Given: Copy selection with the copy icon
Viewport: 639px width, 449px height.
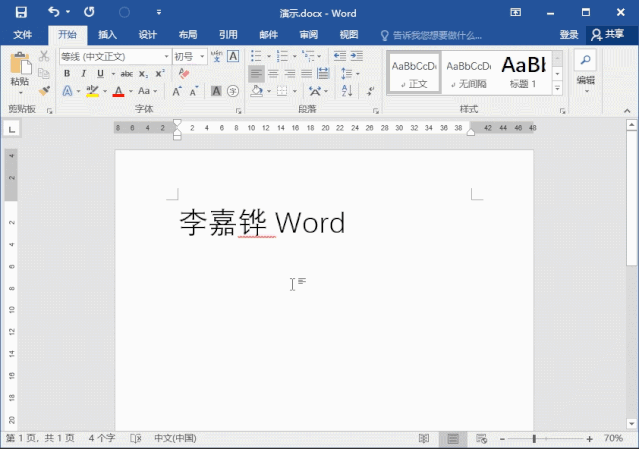Looking at the screenshot, I should click(44, 73).
